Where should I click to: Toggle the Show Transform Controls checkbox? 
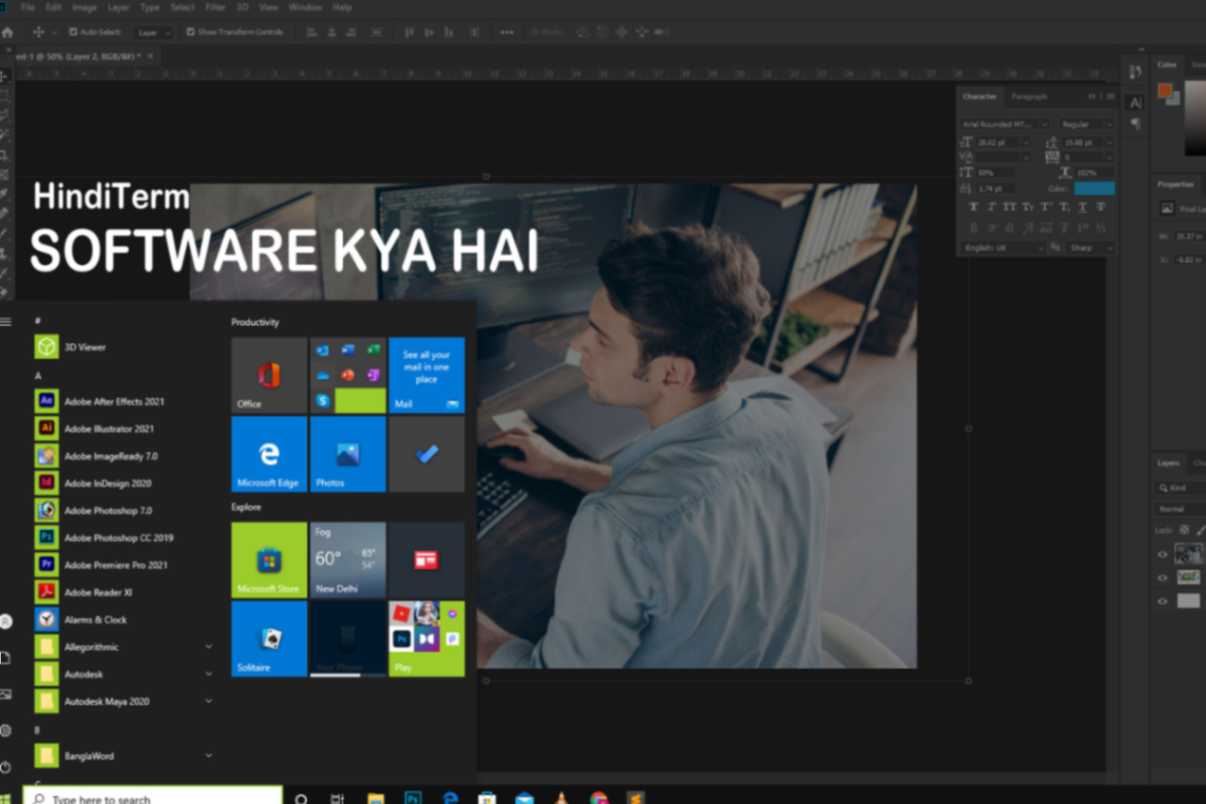[189, 31]
